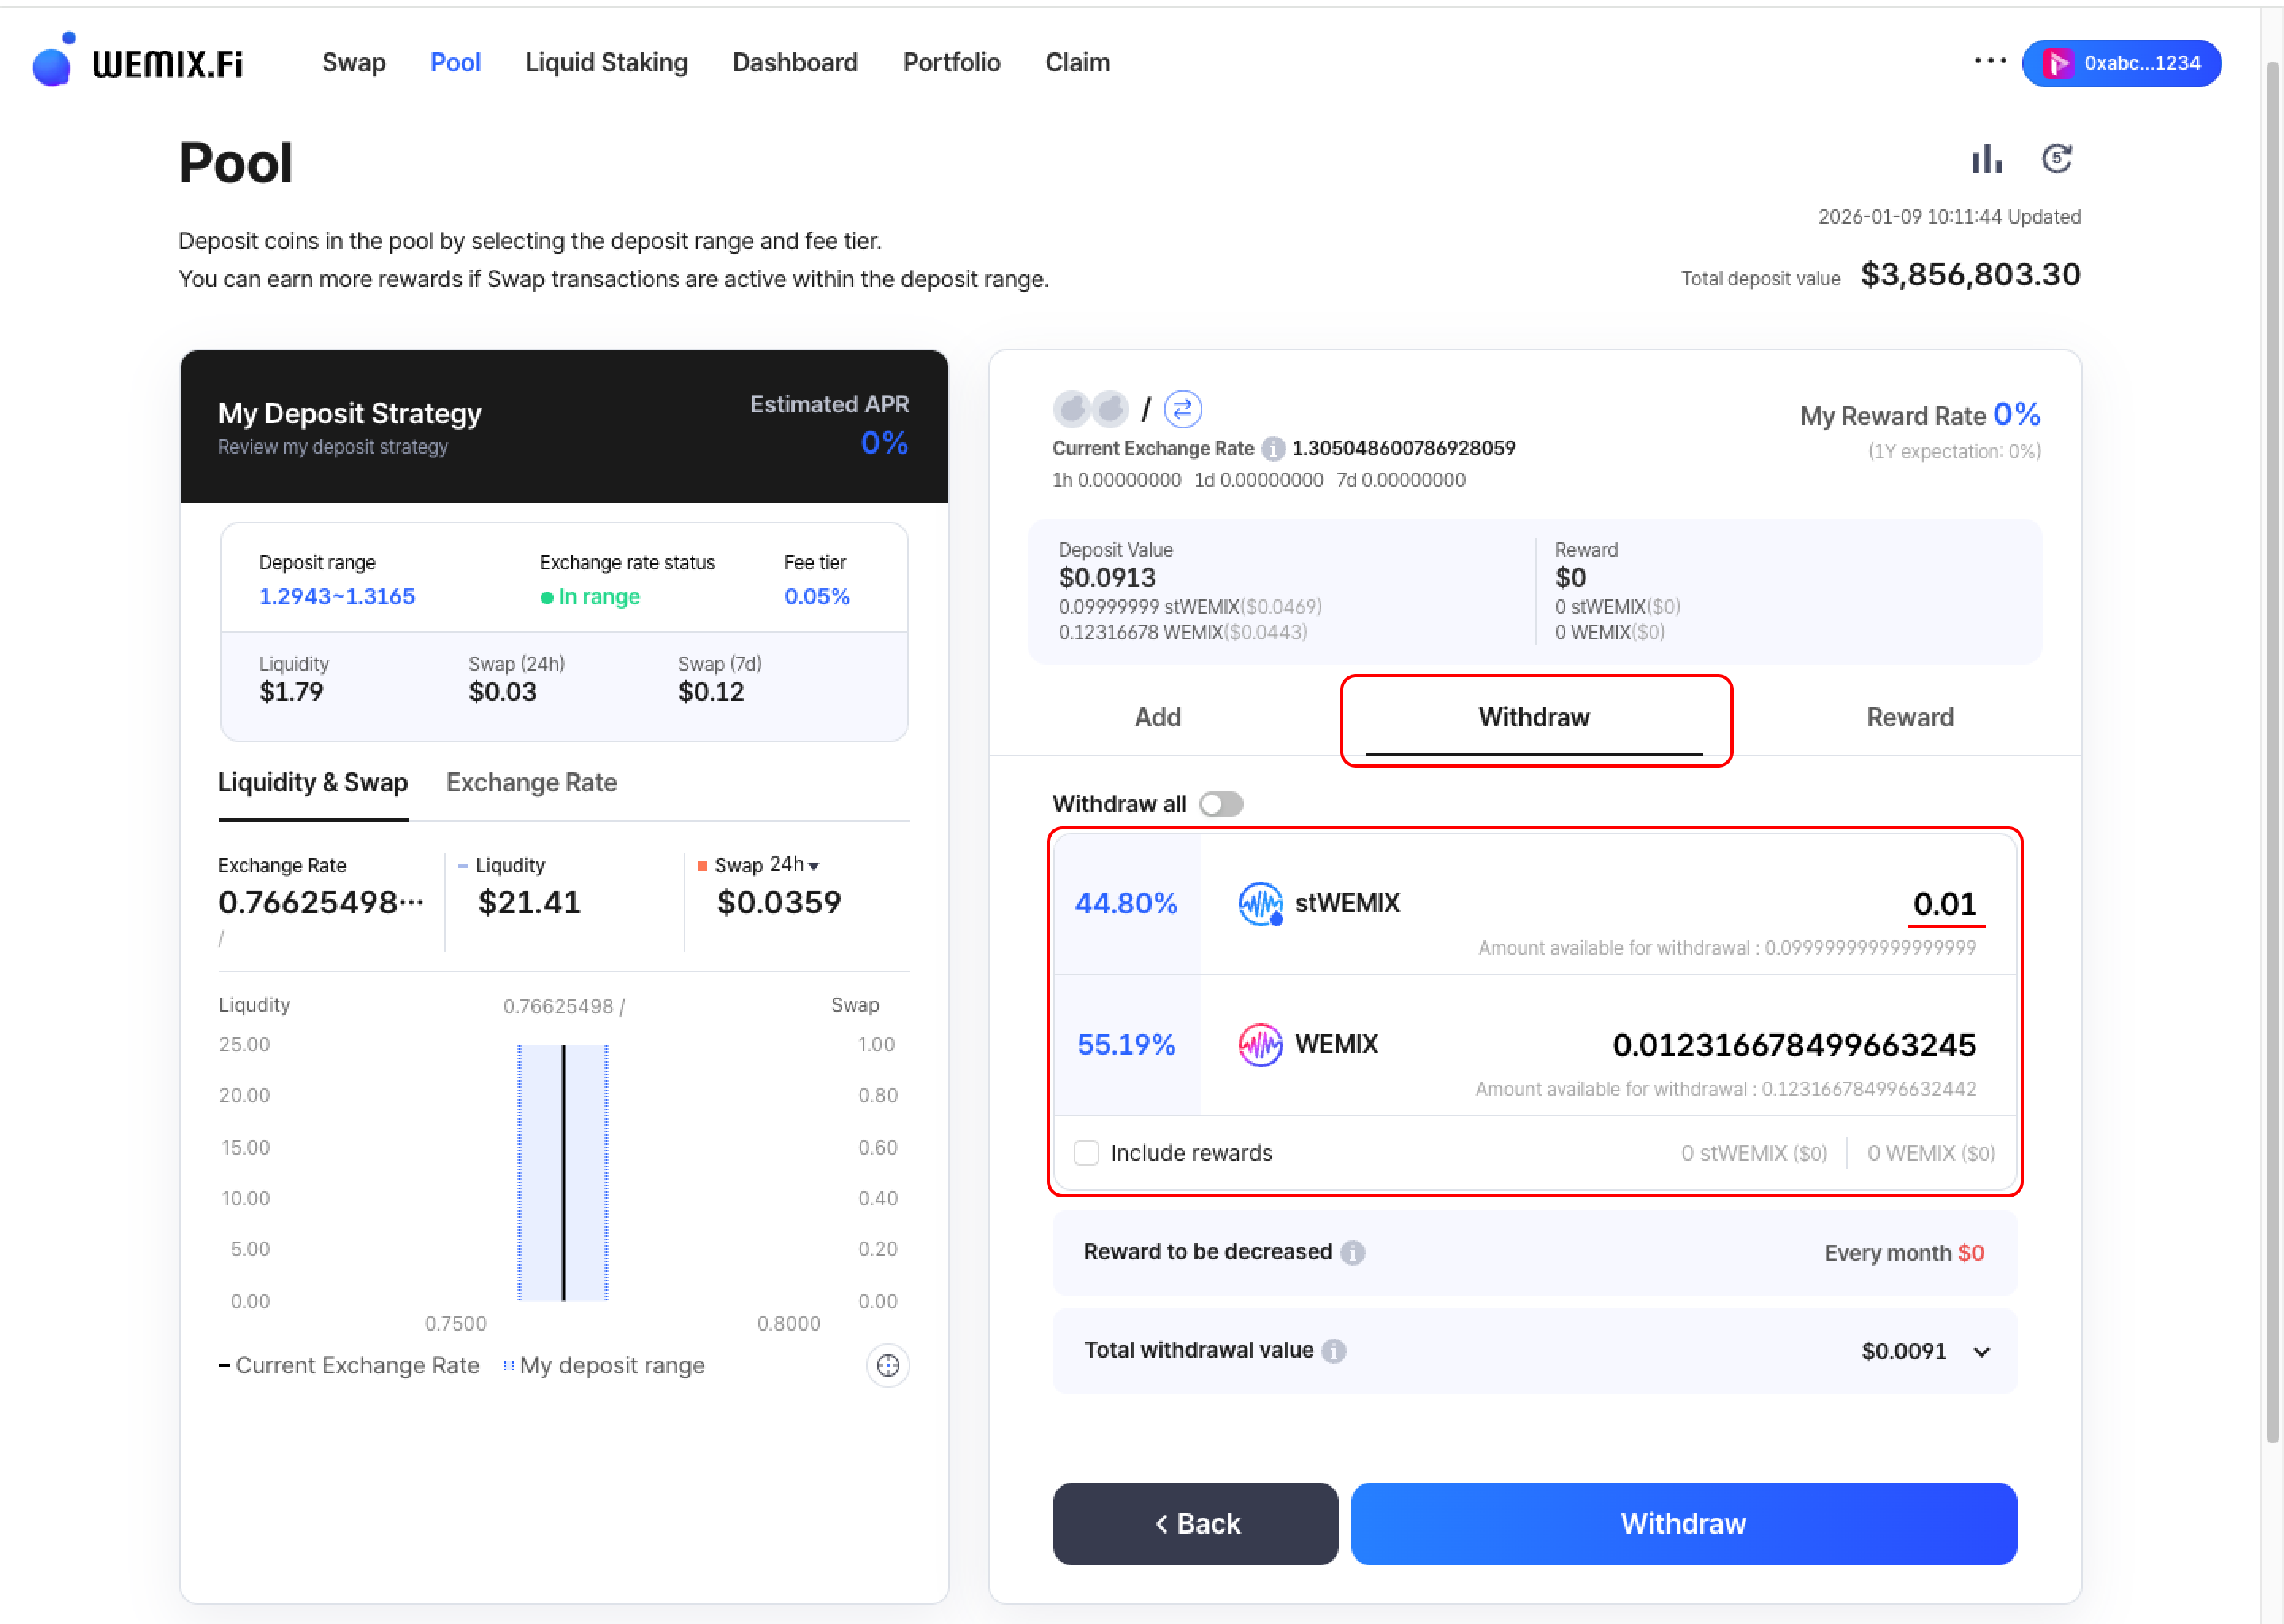Screen dimensions: 2284x1624
Task: Click the swap pair direction icon
Action: [x=1182, y=409]
